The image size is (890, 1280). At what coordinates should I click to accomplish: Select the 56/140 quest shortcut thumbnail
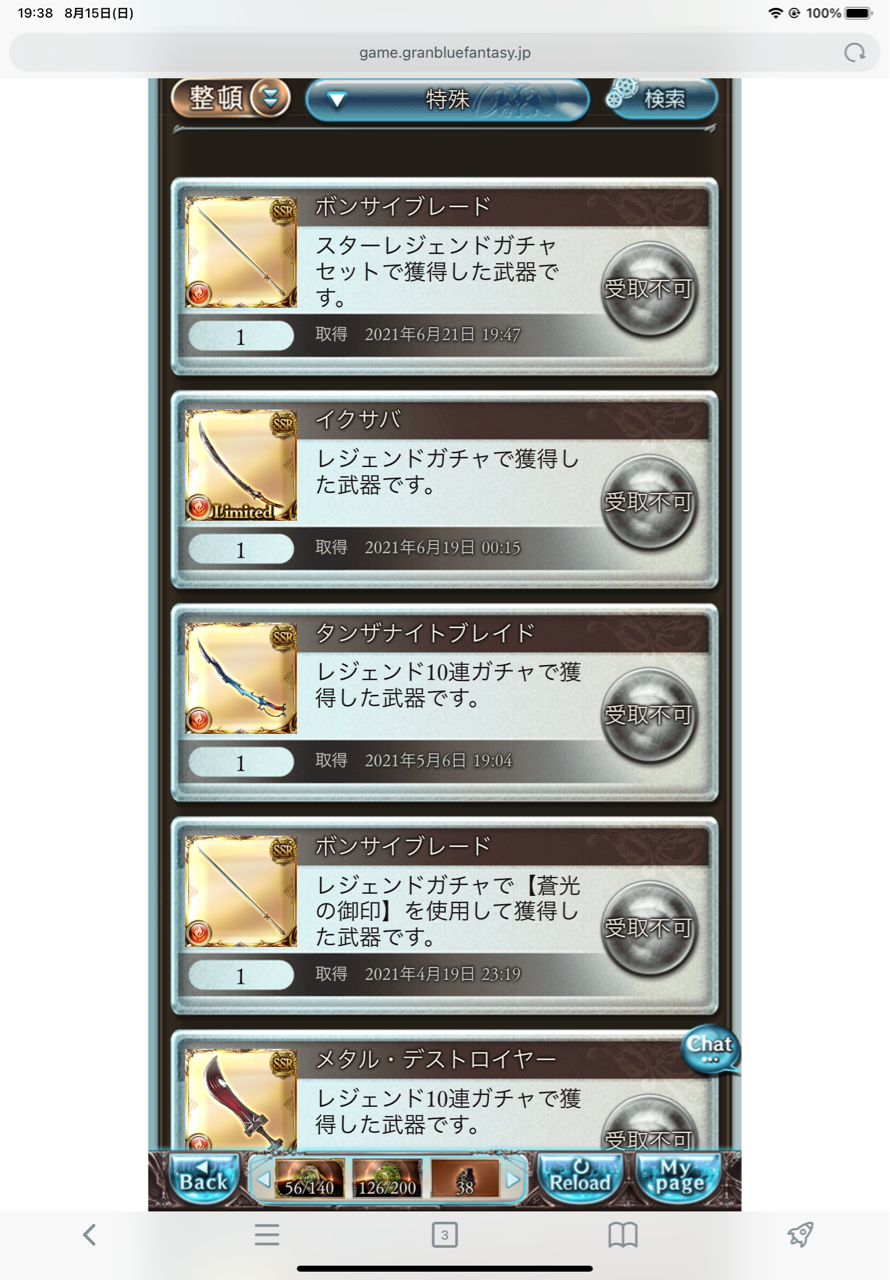point(310,1178)
